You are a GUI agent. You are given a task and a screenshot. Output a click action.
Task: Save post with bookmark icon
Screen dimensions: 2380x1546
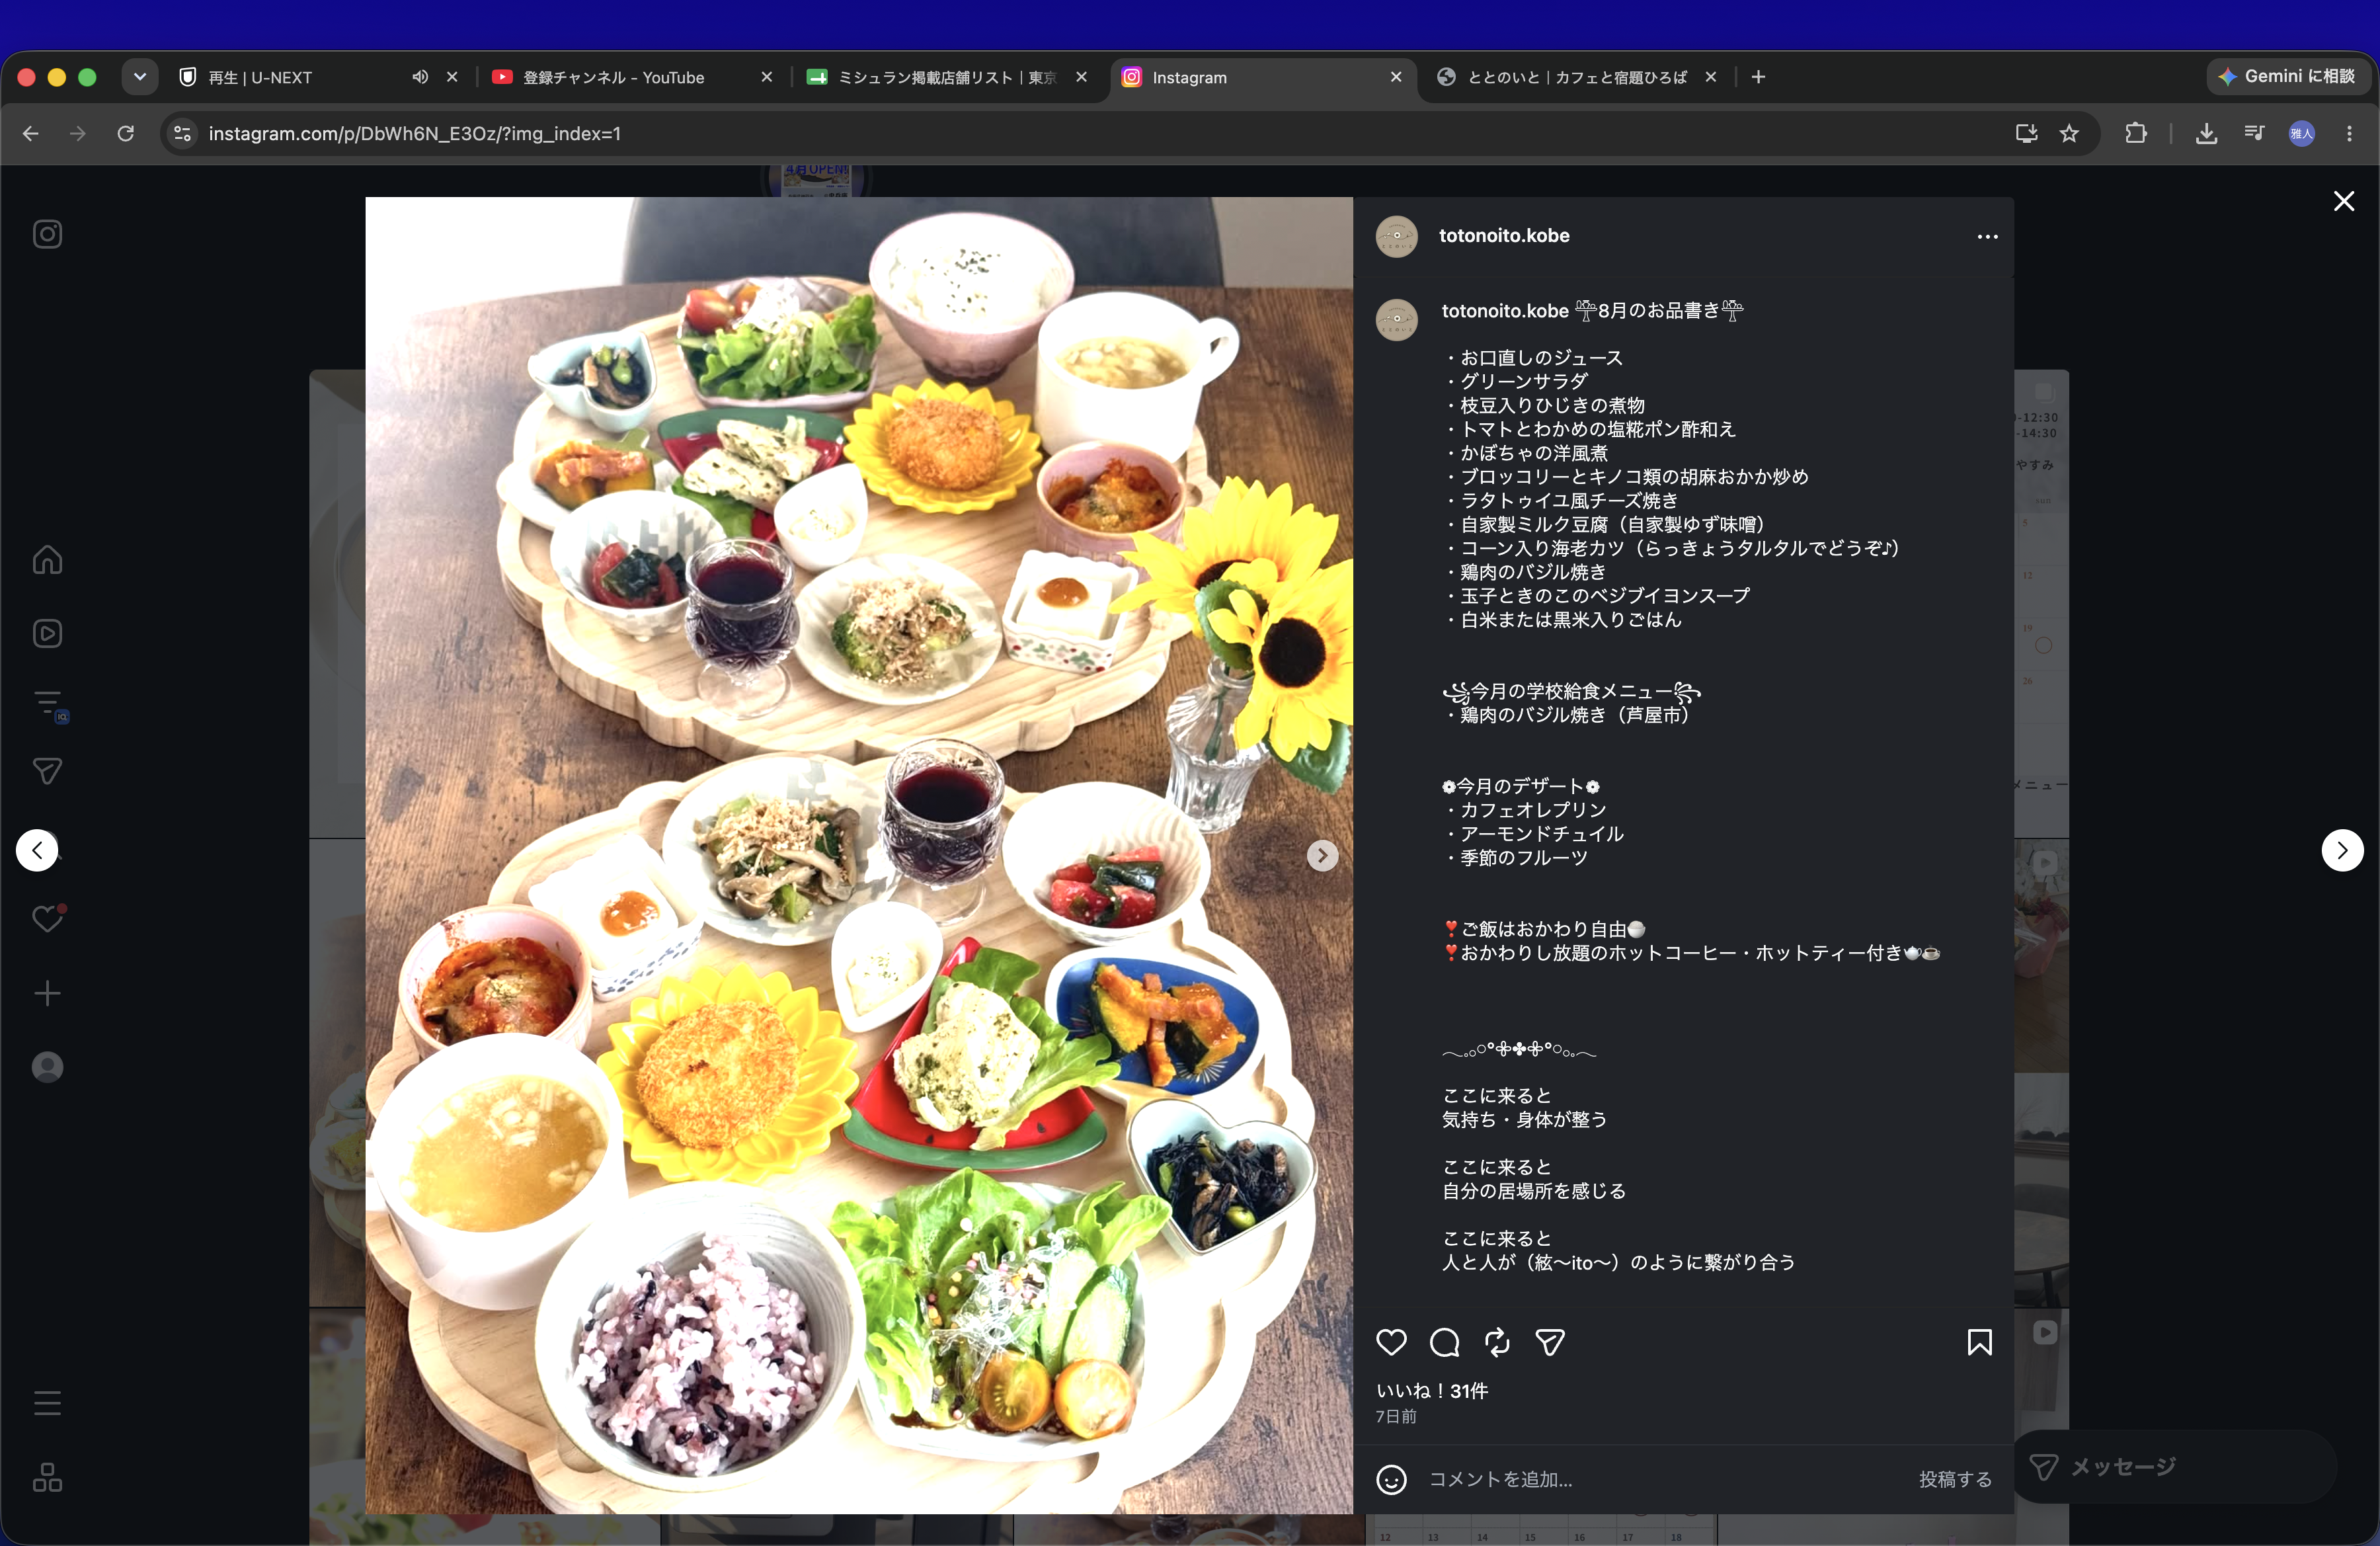1979,1342
